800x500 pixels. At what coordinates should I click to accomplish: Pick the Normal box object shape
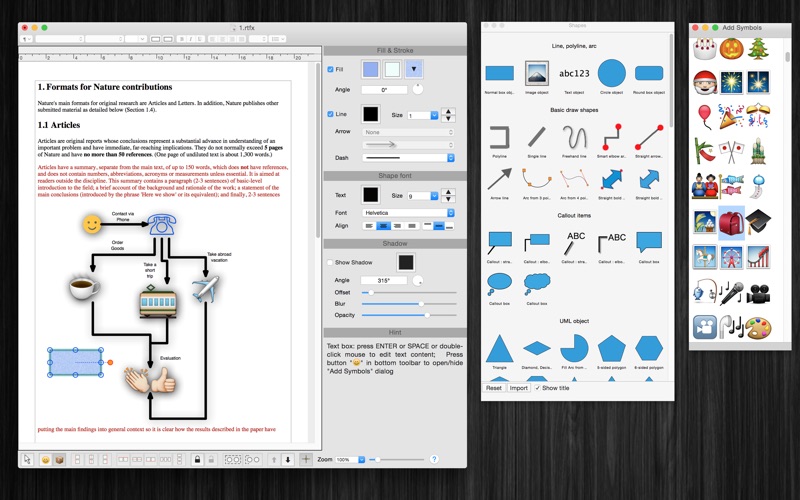(x=499, y=73)
